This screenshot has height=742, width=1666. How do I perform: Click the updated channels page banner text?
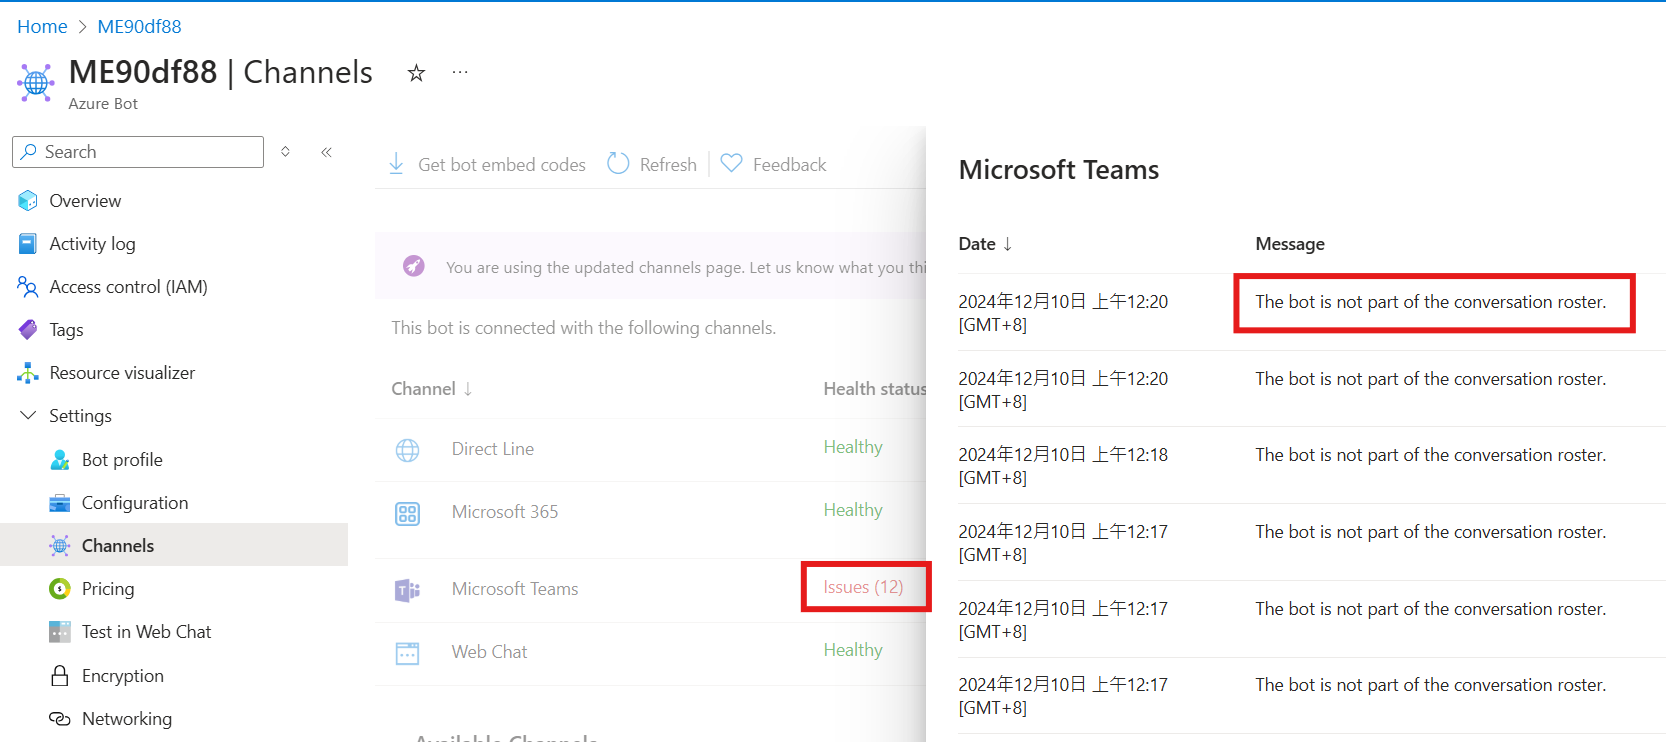click(686, 267)
